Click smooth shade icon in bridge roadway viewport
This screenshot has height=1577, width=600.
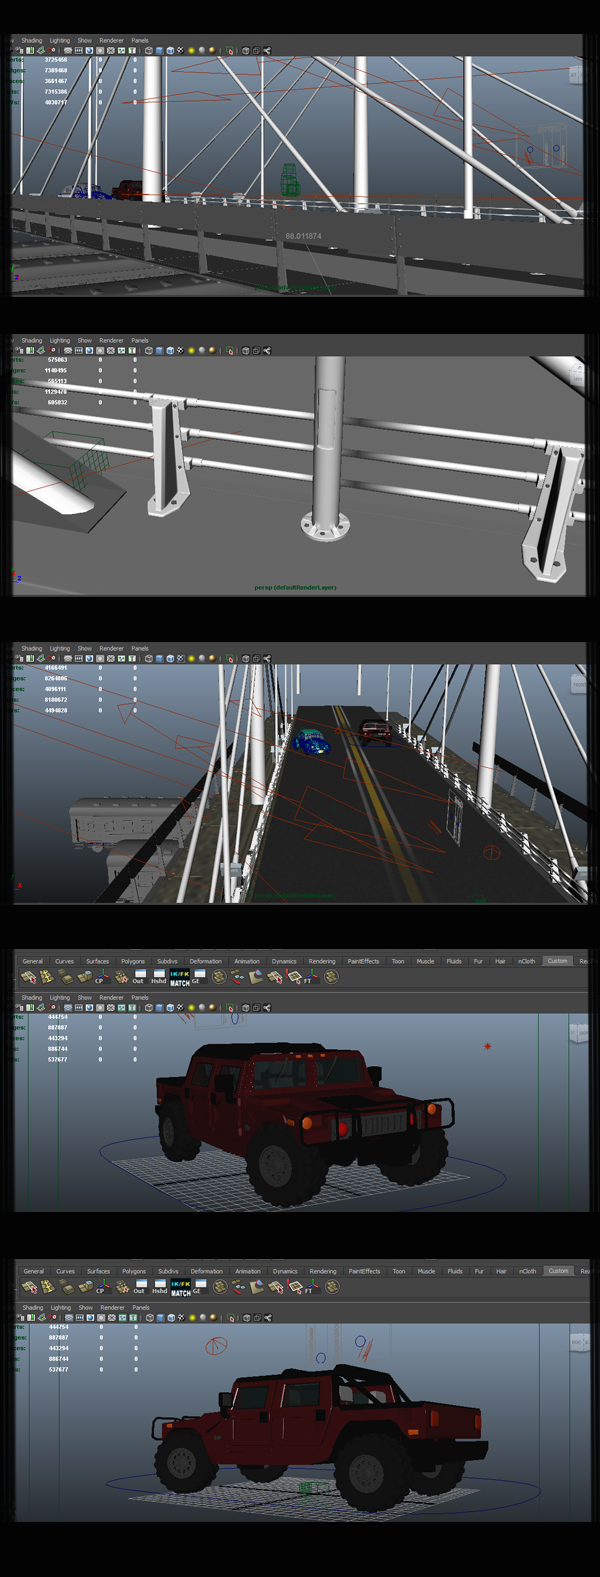tap(159, 658)
